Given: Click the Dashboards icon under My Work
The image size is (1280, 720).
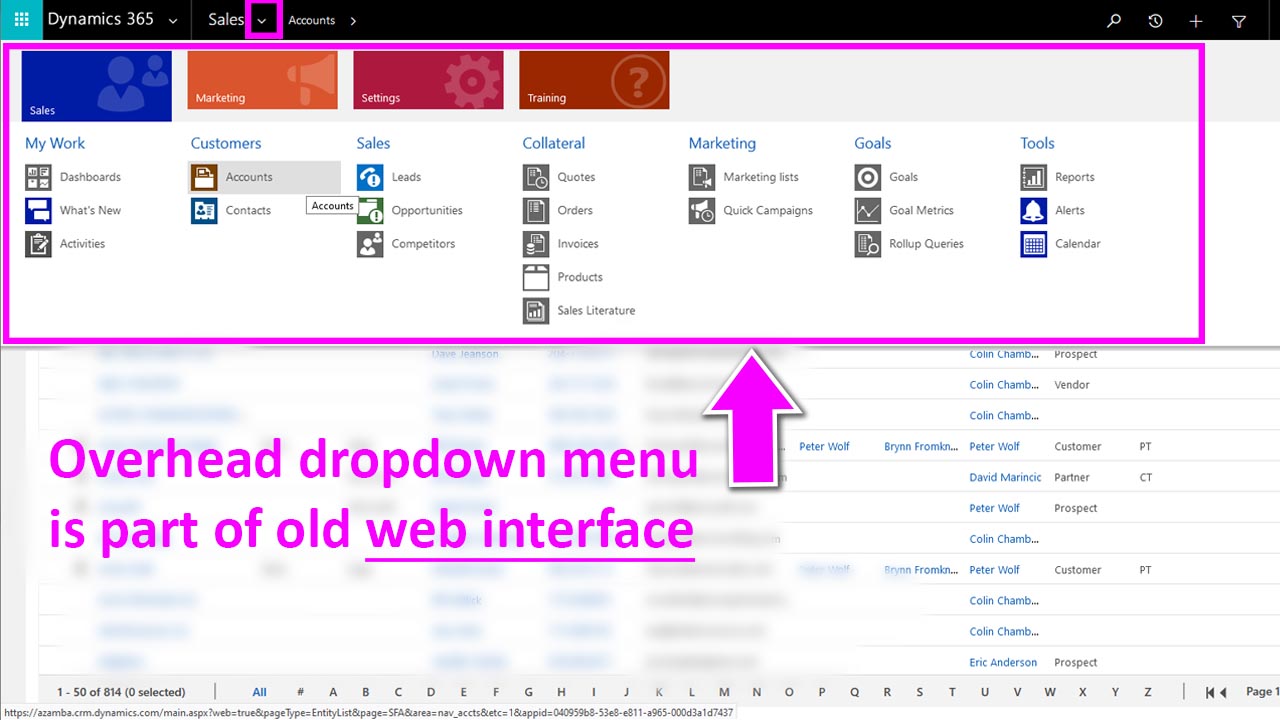Looking at the screenshot, I should pyautogui.click(x=38, y=177).
